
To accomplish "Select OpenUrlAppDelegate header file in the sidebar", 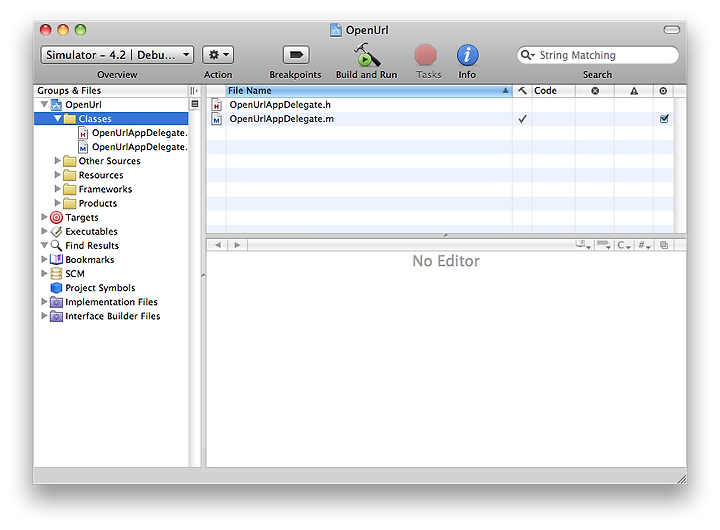I will click(x=133, y=133).
